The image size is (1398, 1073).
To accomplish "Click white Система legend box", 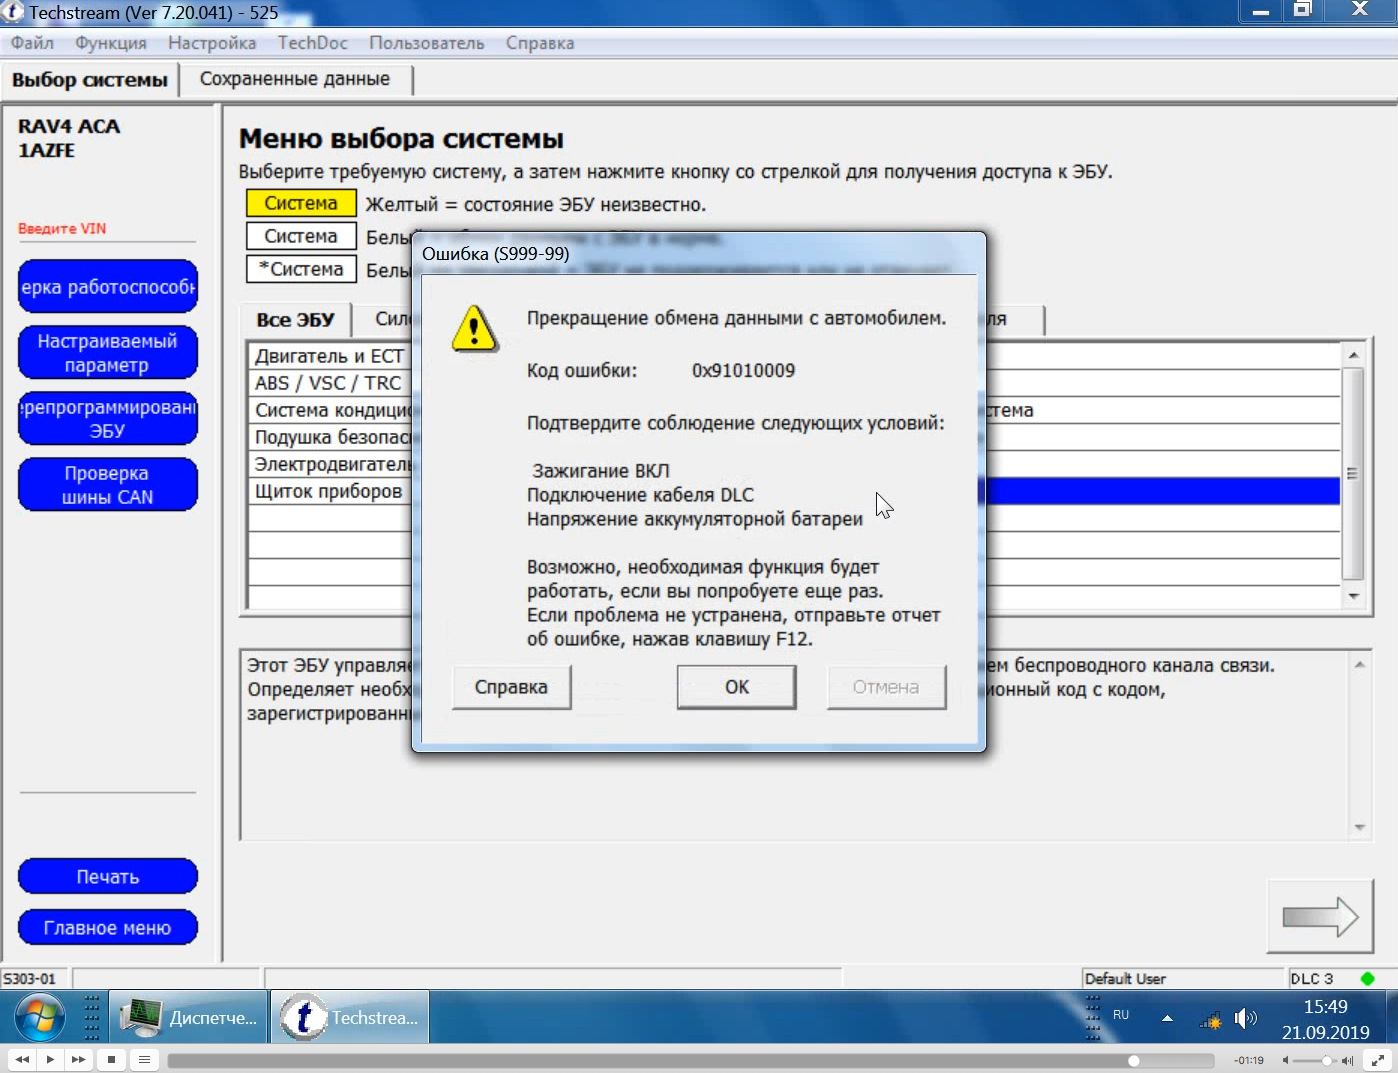I will [x=301, y=236].
